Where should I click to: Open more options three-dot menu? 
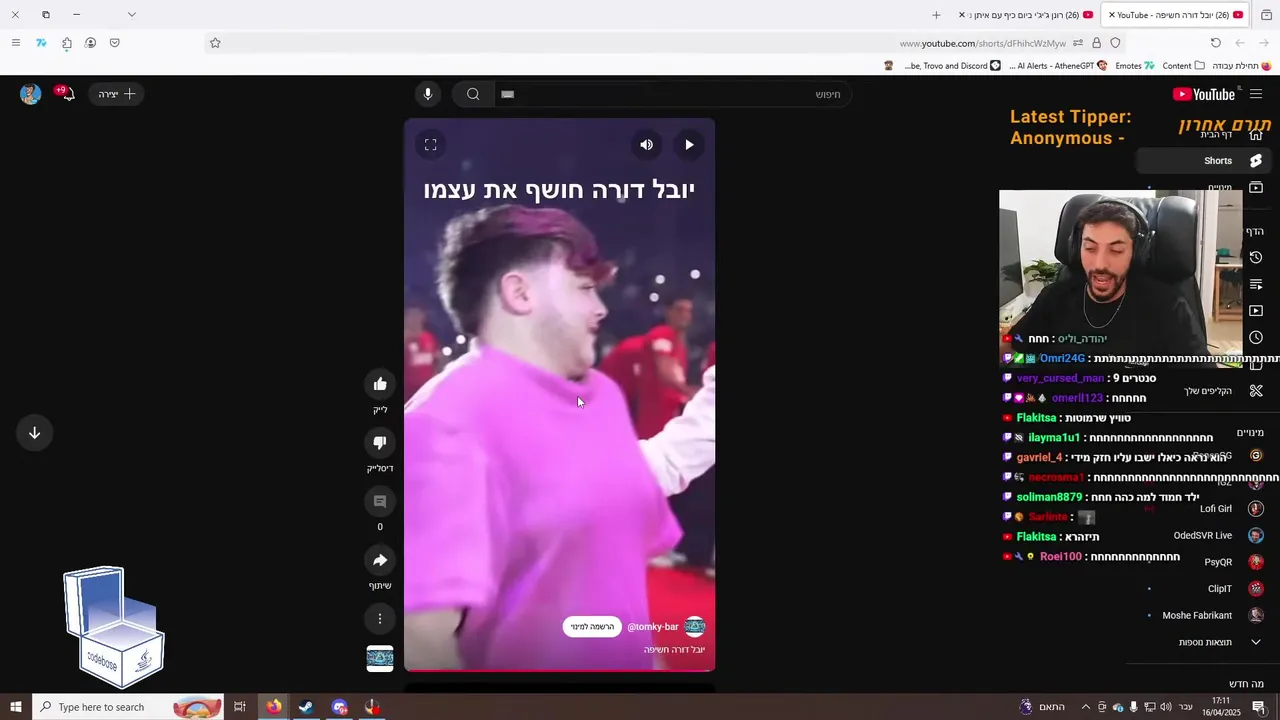380,619
